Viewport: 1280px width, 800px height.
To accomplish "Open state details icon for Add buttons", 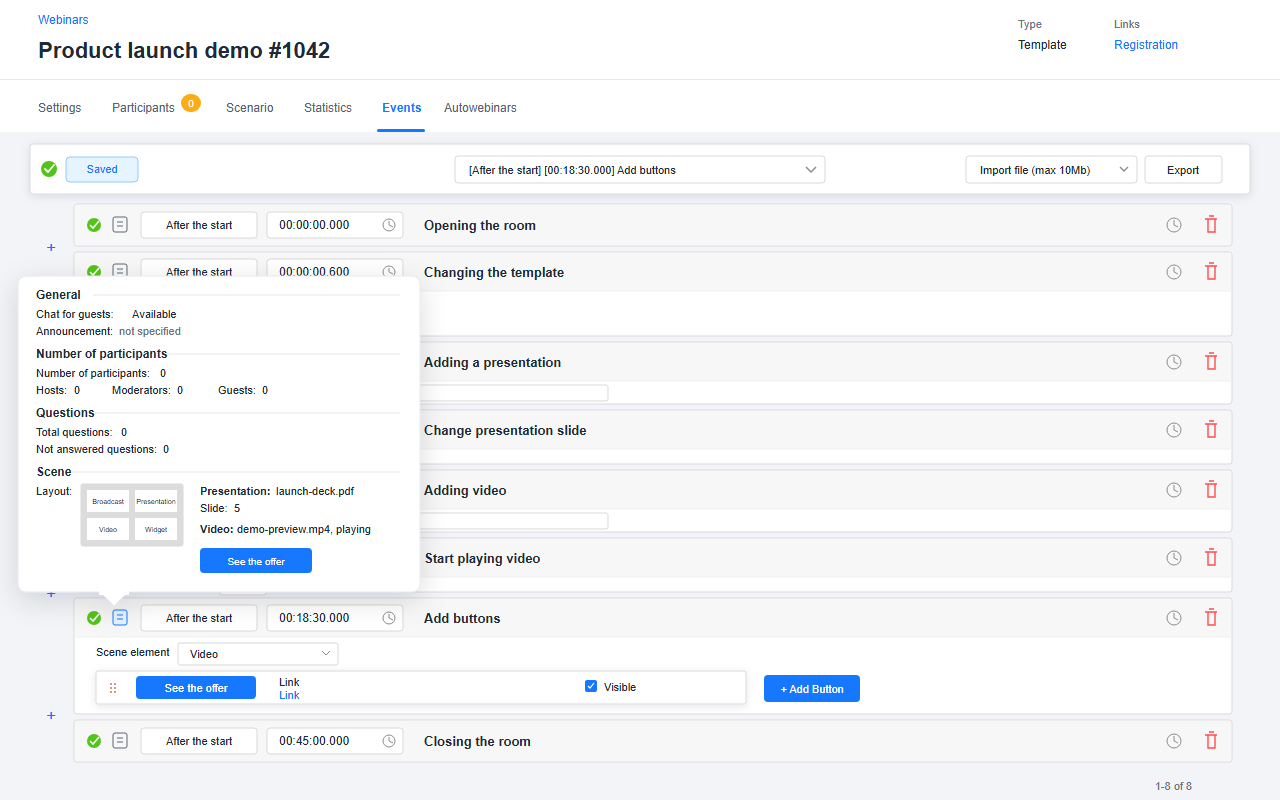I will click(120, 618).
